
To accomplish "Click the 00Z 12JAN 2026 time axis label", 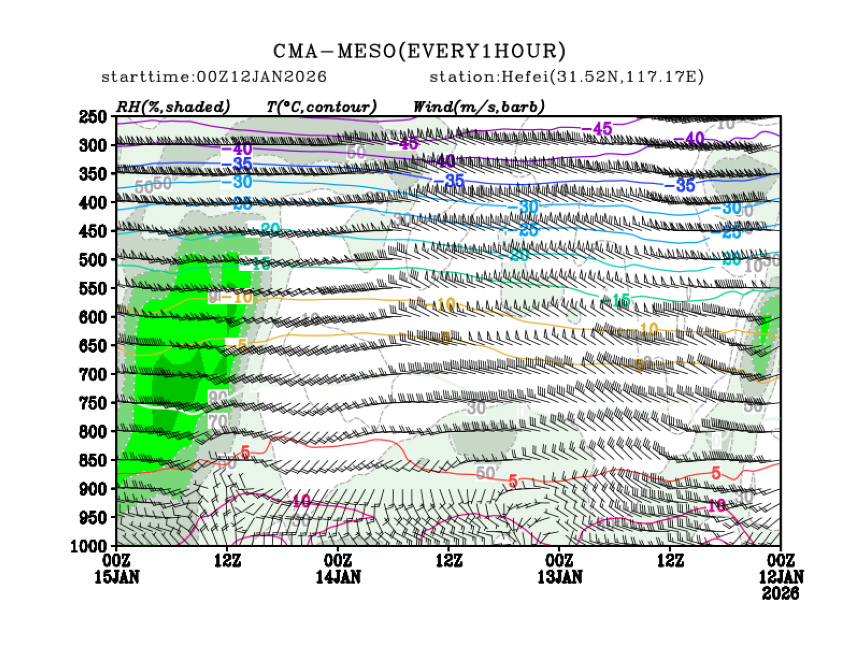I will [781, 576].
